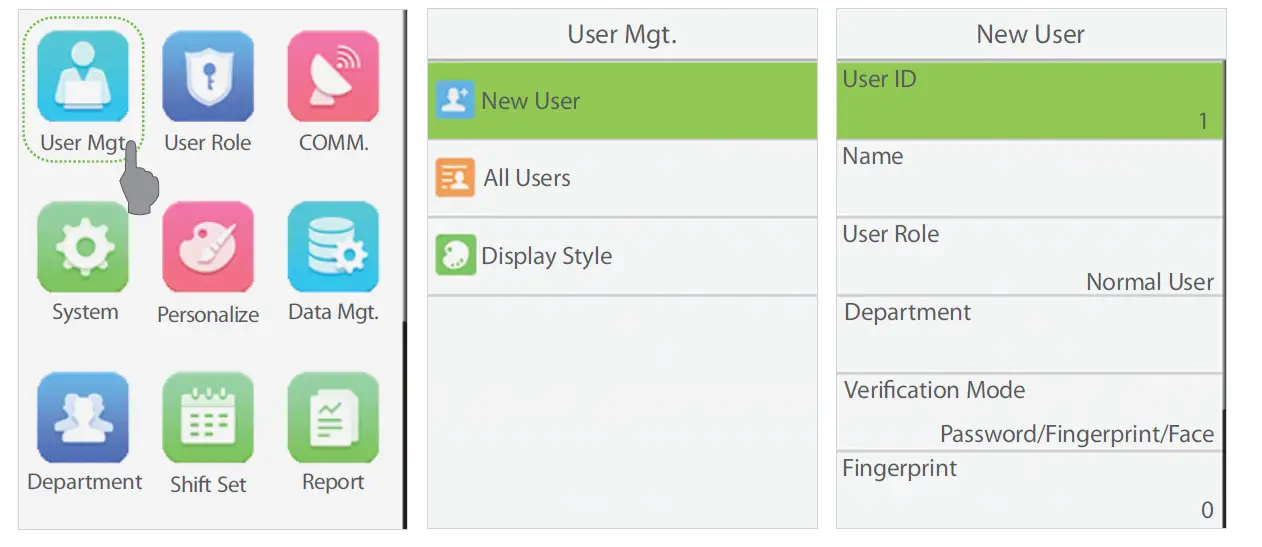Open the Department setting row

pos(1030,334)
